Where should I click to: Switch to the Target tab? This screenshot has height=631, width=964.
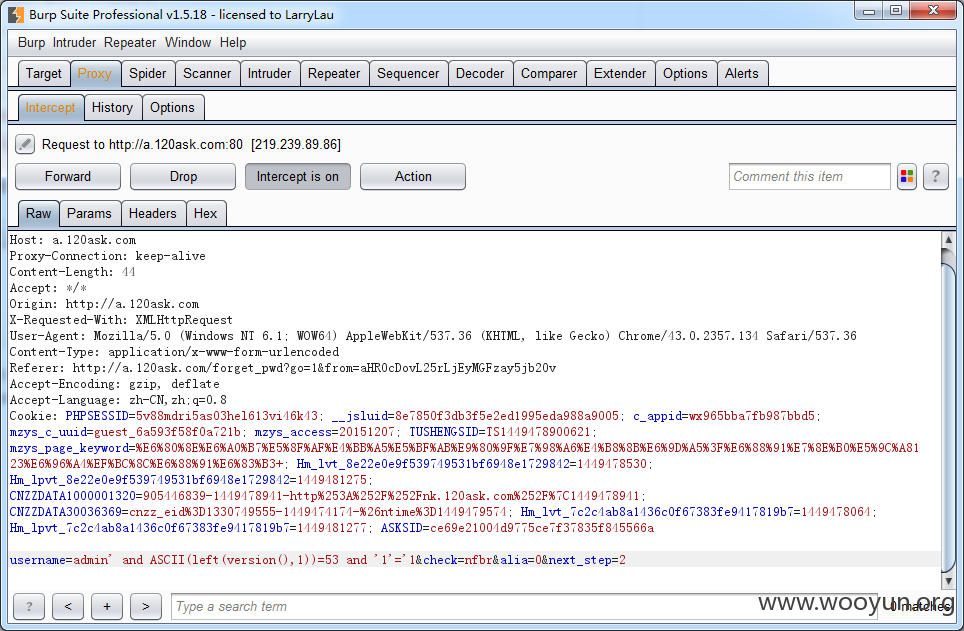(44, 74)
